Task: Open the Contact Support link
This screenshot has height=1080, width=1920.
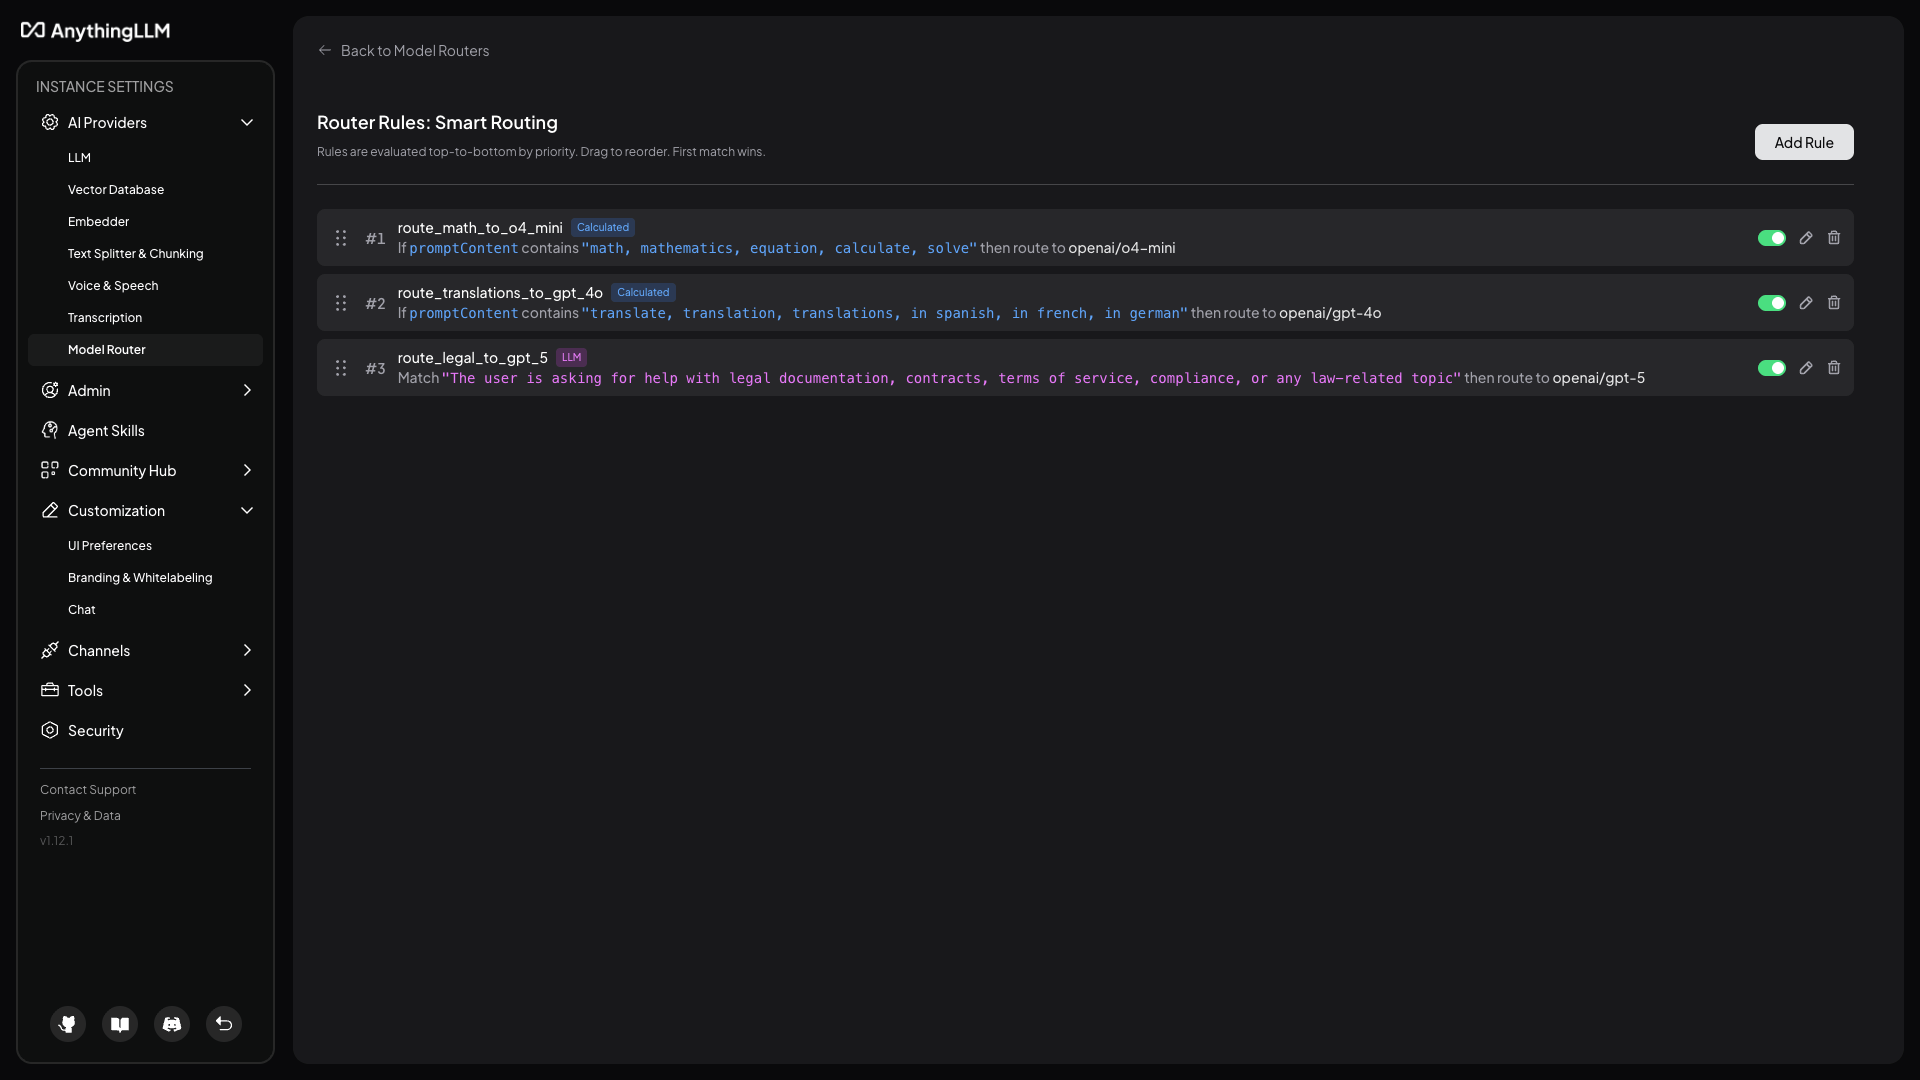Action: pos(88,790)
